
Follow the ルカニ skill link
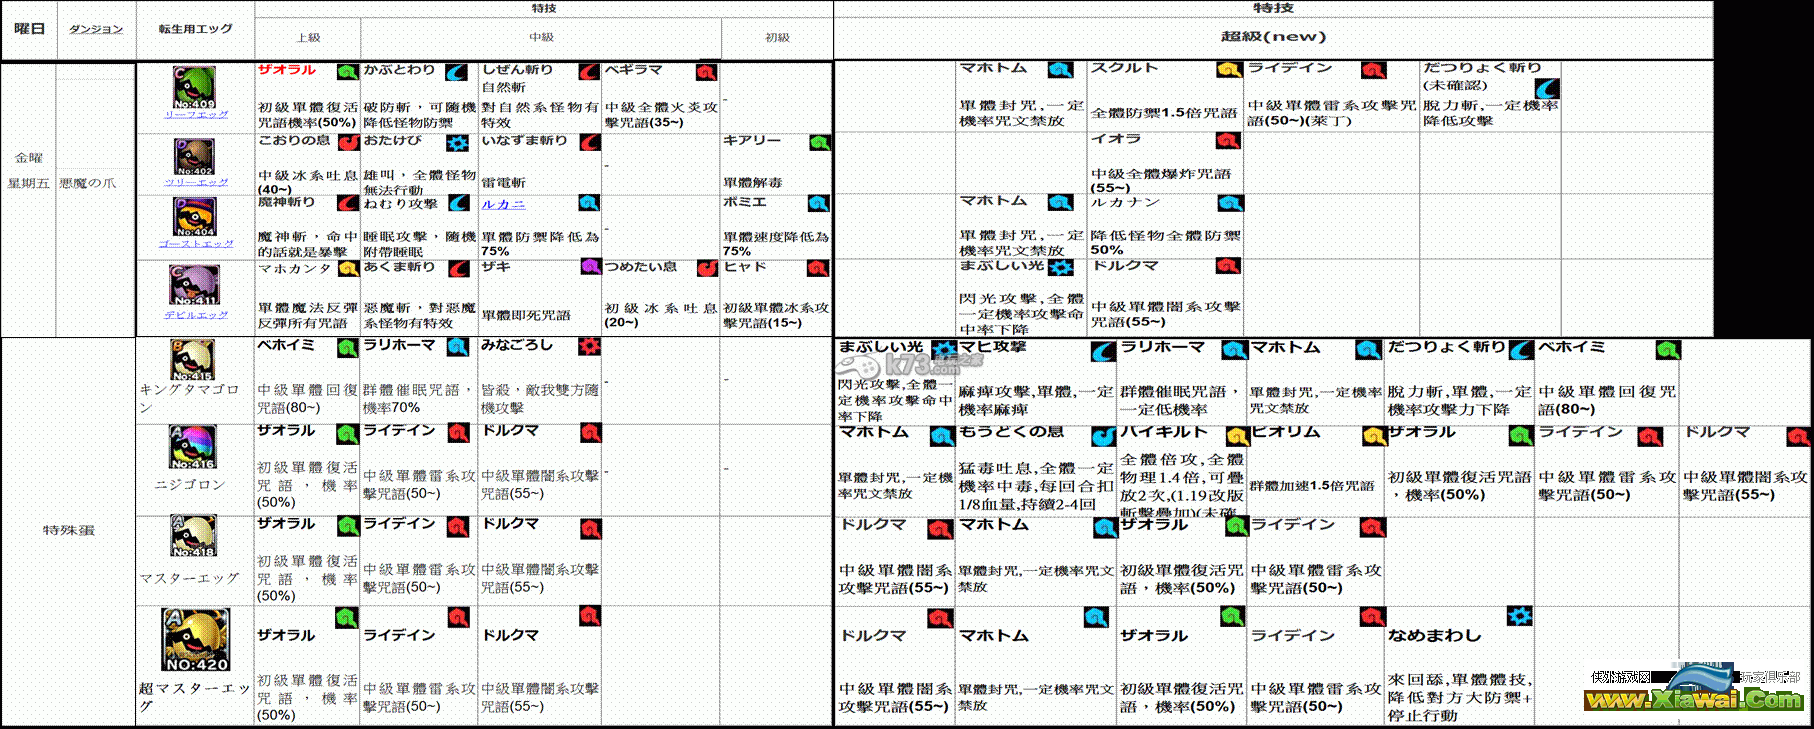pyautogui.click(x=503, y=204)
